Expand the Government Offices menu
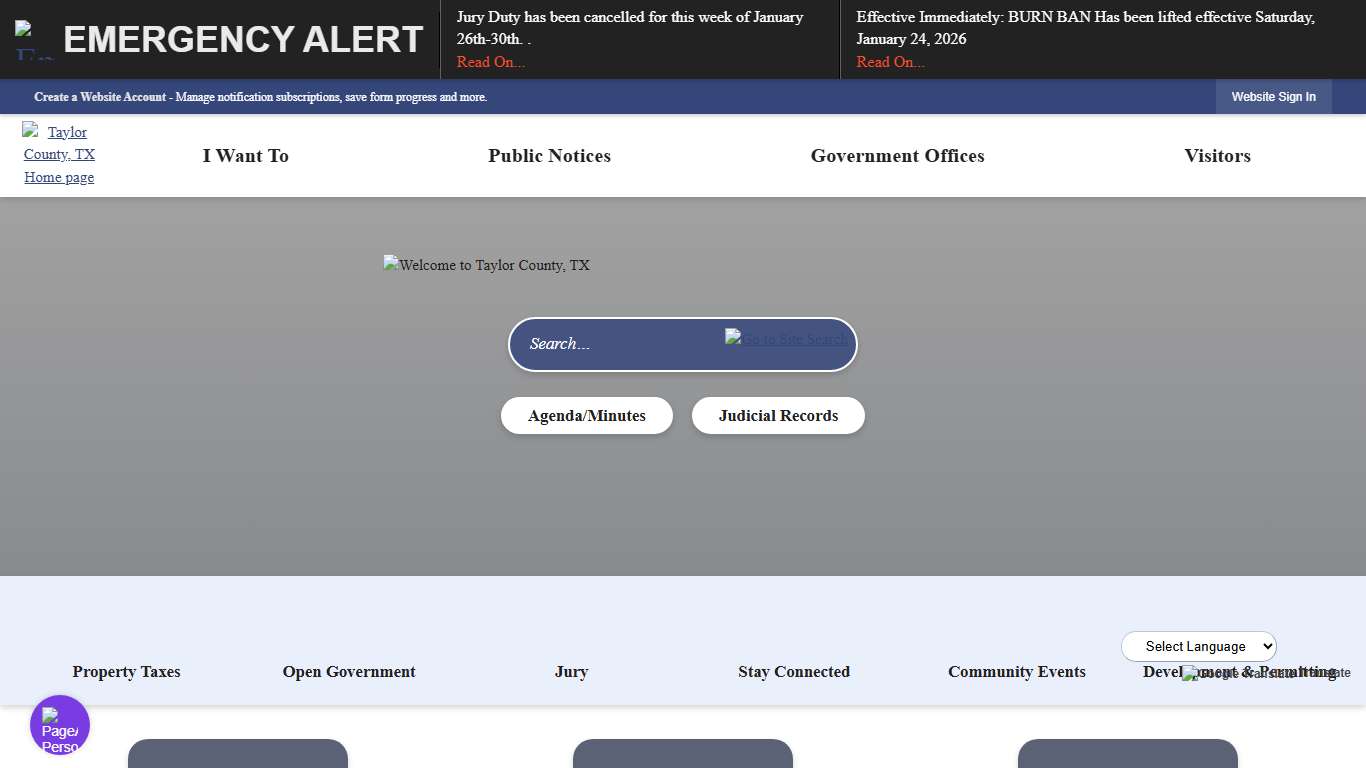 click(x=897, y=156)
